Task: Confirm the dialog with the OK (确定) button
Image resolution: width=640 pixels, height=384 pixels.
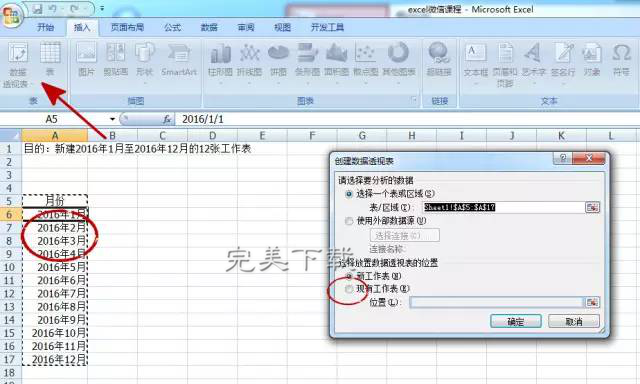Action: 516,322
